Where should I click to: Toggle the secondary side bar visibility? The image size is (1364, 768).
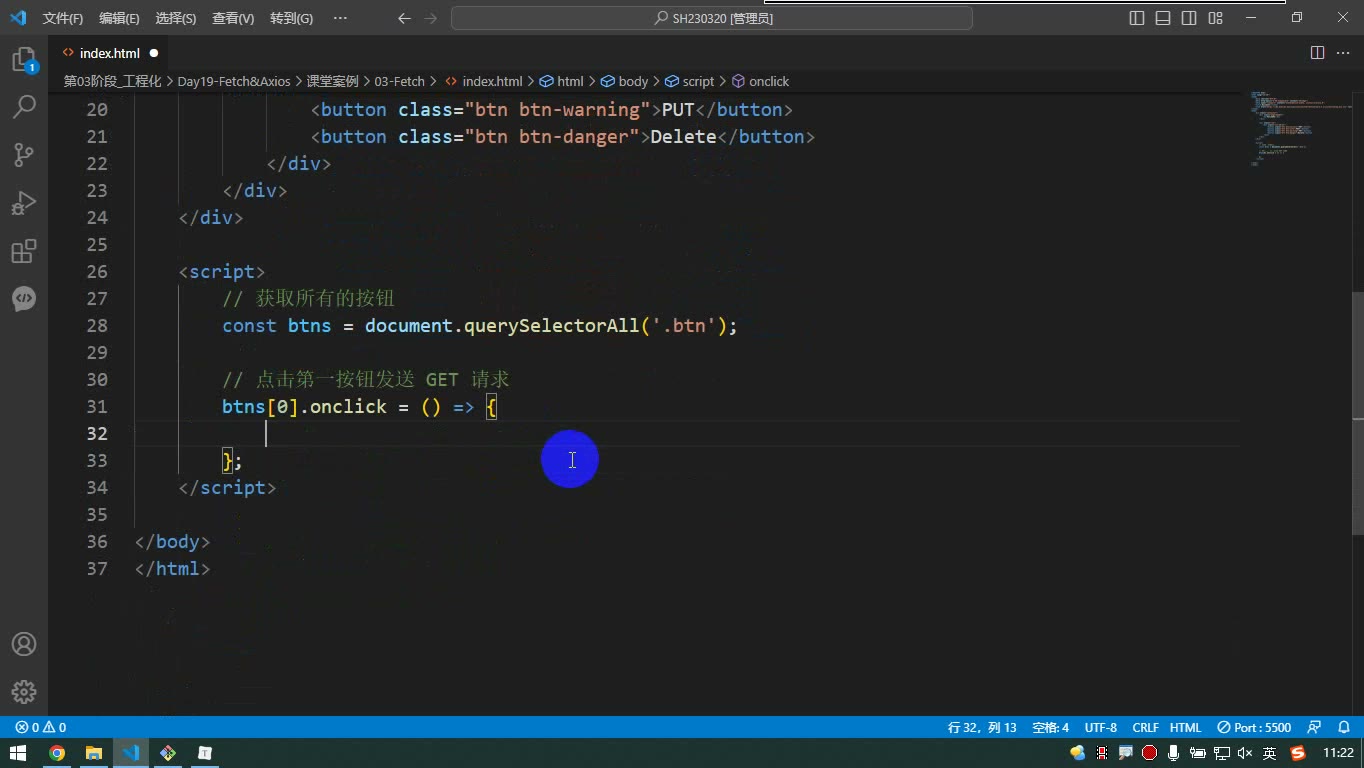(1189, 18)
